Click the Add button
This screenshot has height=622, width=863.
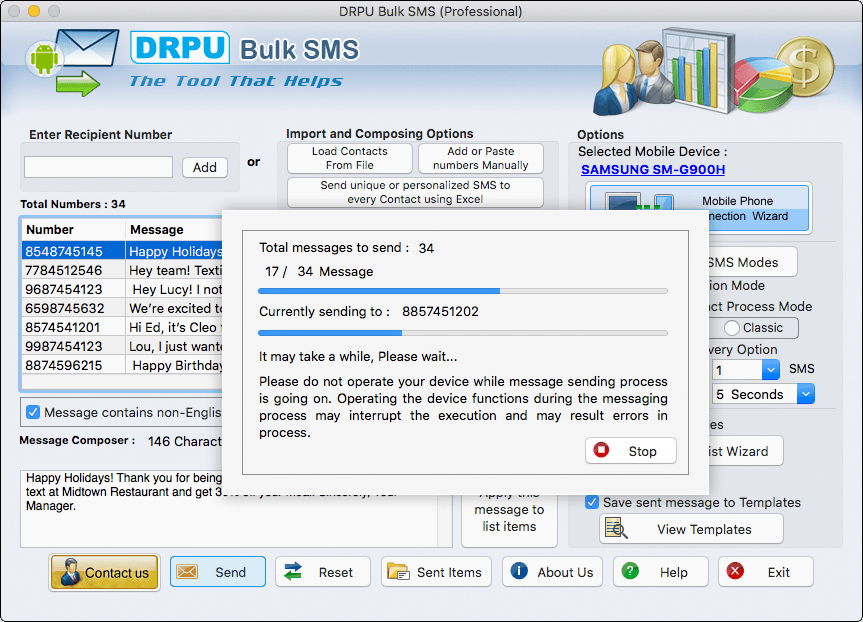tap(205, 167)
